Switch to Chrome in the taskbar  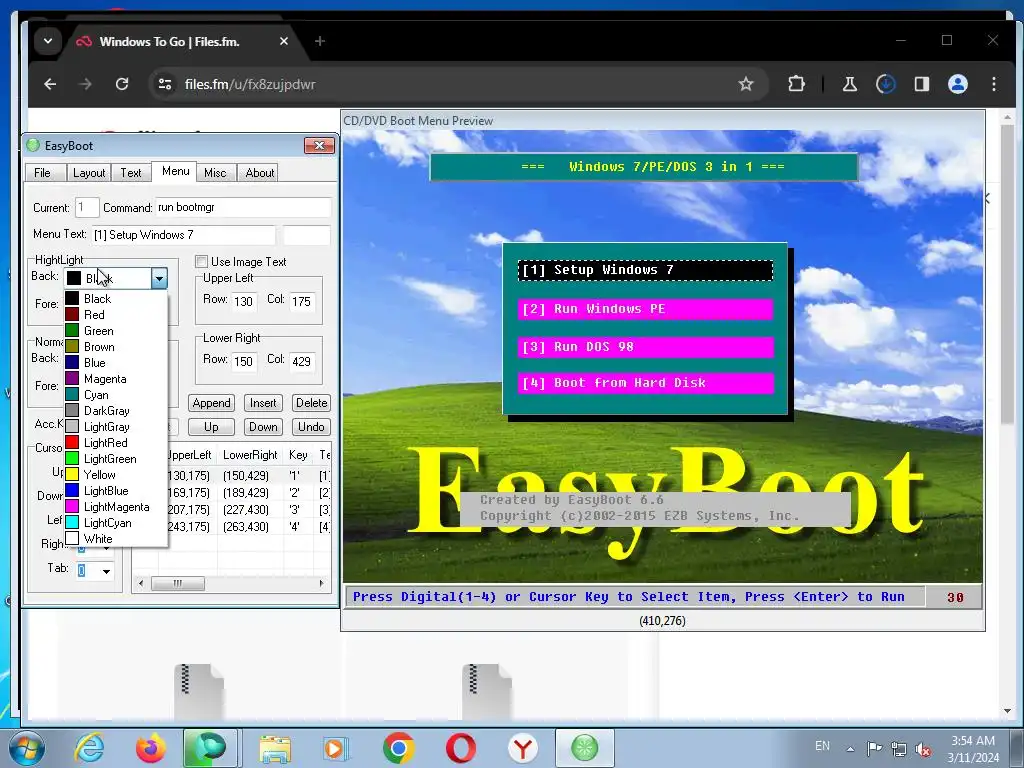[398, 748]
